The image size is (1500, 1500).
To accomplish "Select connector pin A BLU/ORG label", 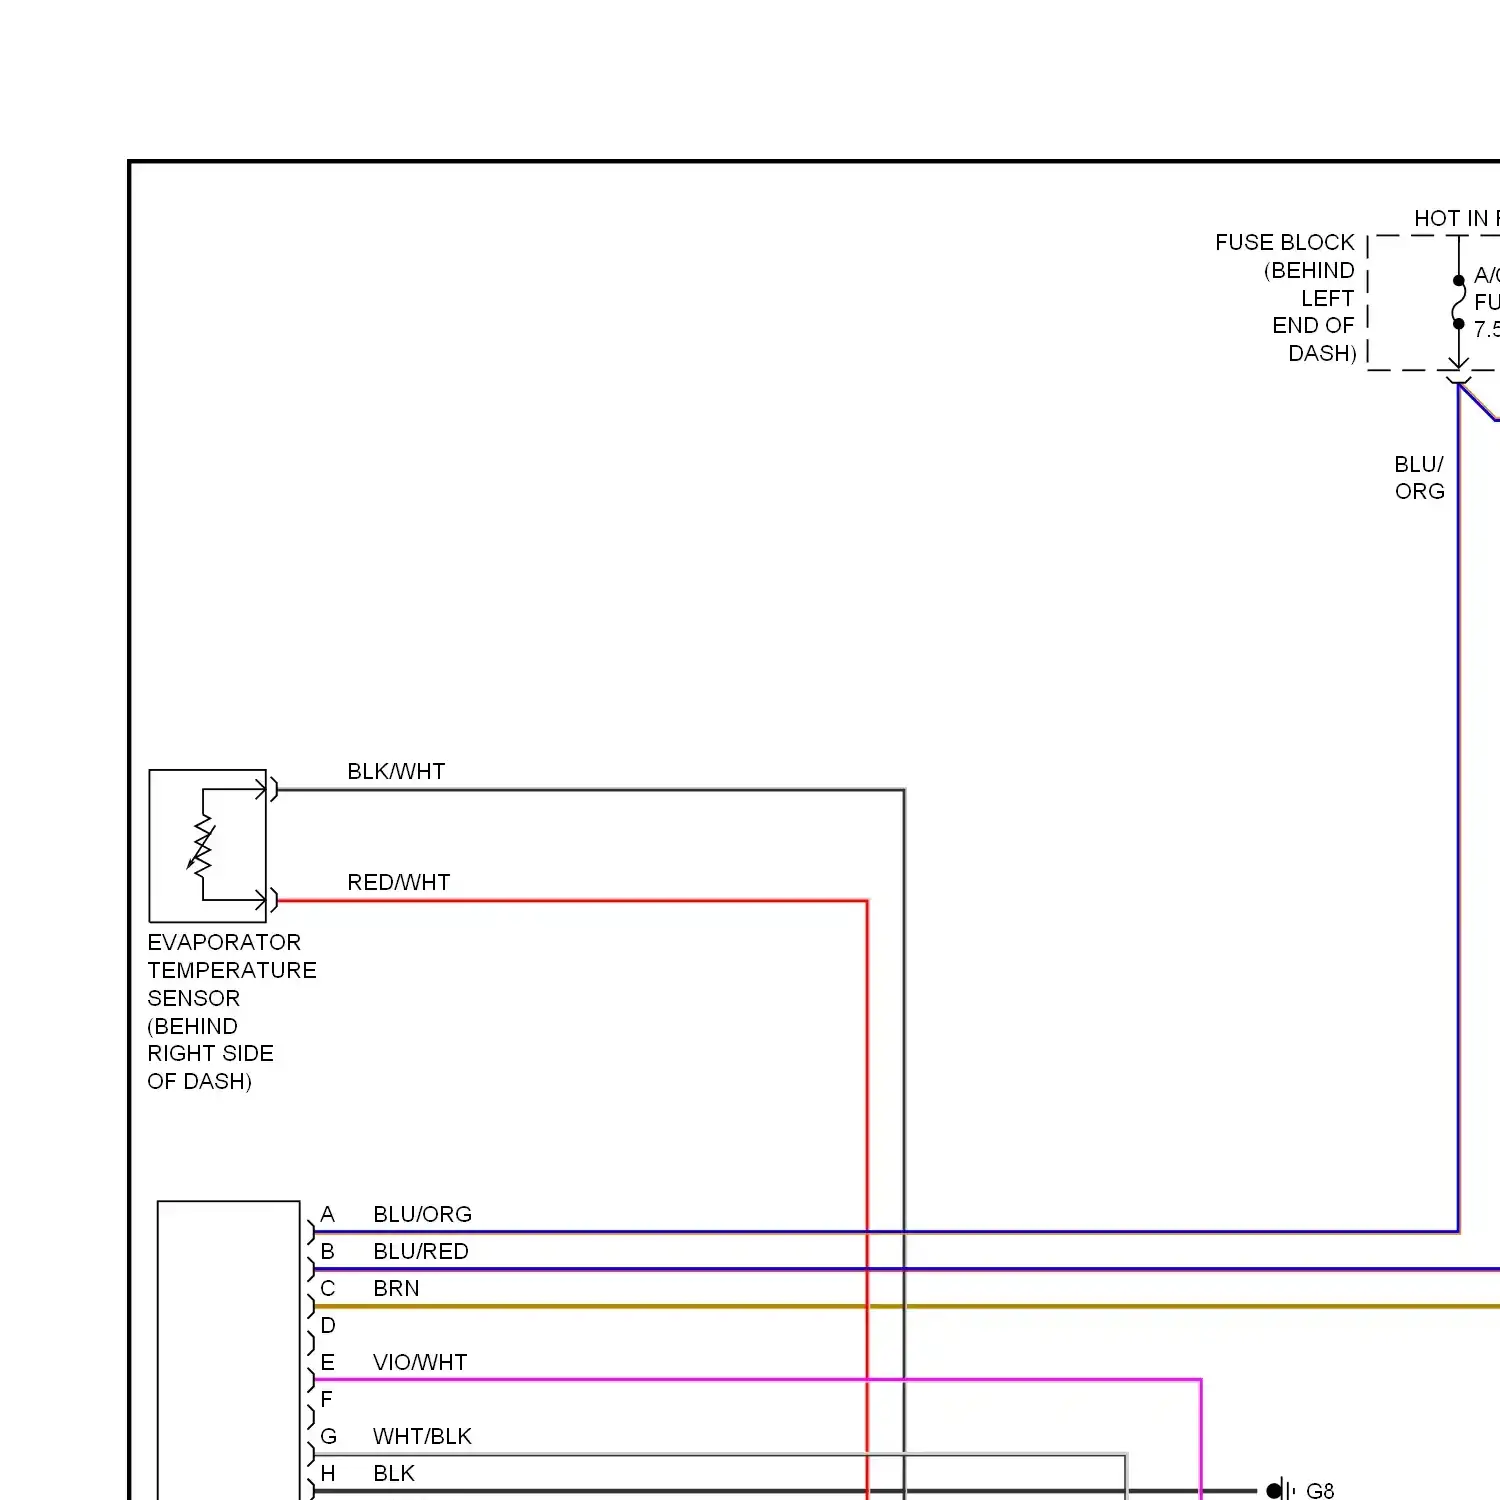I will [422, 1214].
